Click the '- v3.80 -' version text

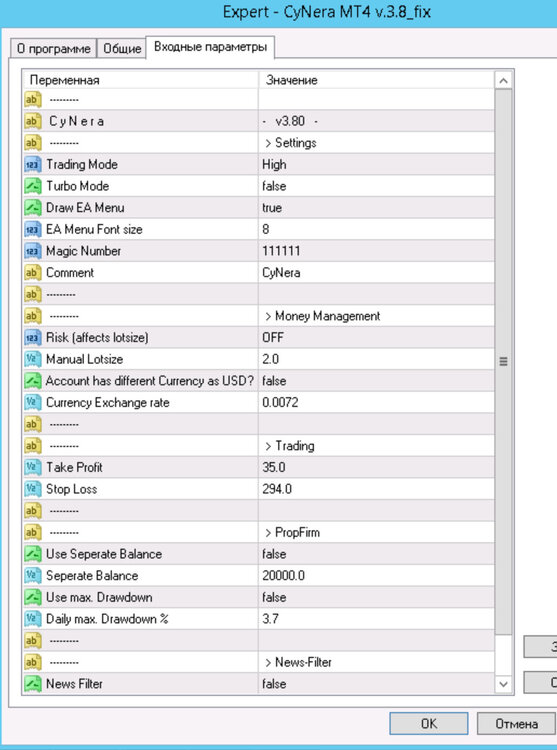click(290, 121)
